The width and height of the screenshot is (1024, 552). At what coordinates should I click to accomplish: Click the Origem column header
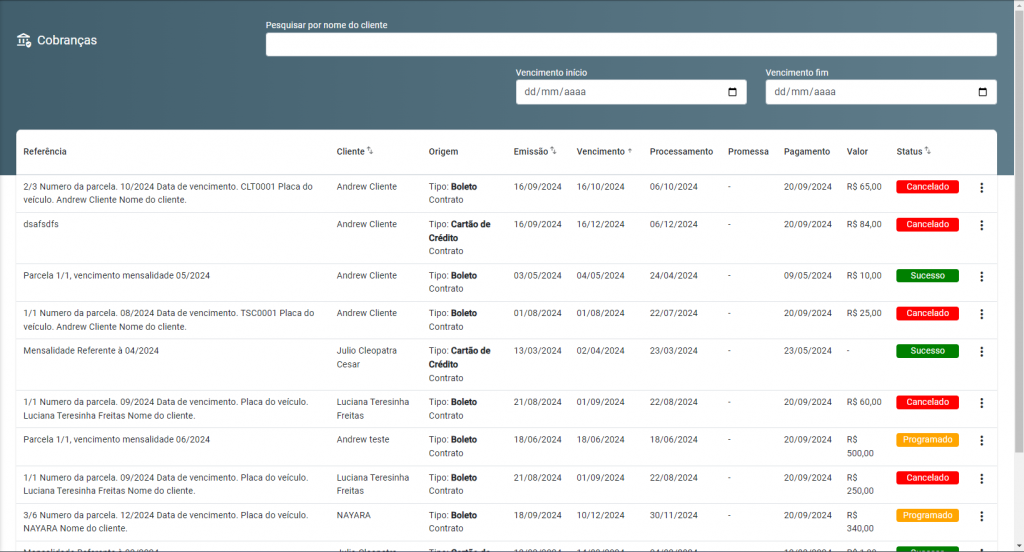443,152
